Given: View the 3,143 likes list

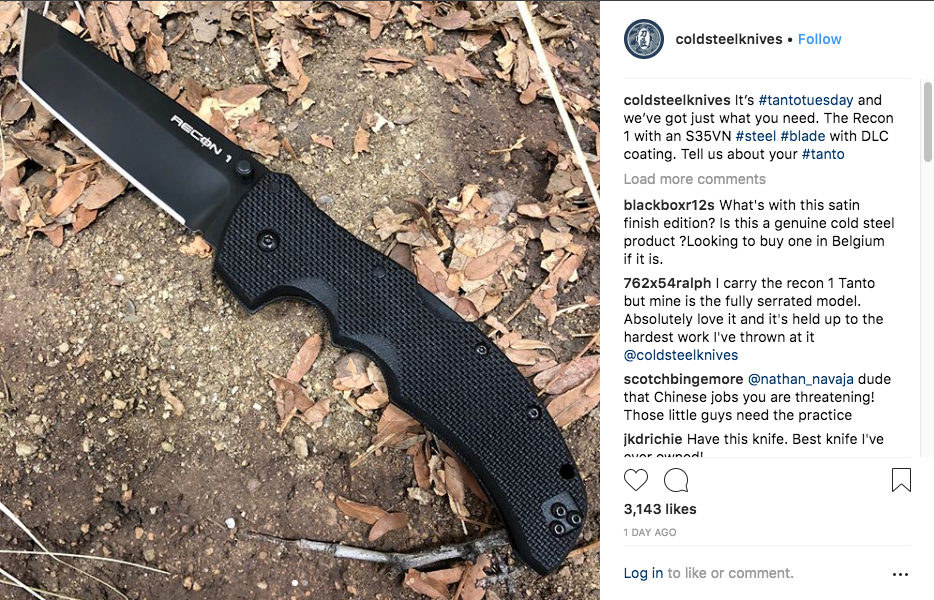Looking at the screenshot, I should click(x=660, y=509).
